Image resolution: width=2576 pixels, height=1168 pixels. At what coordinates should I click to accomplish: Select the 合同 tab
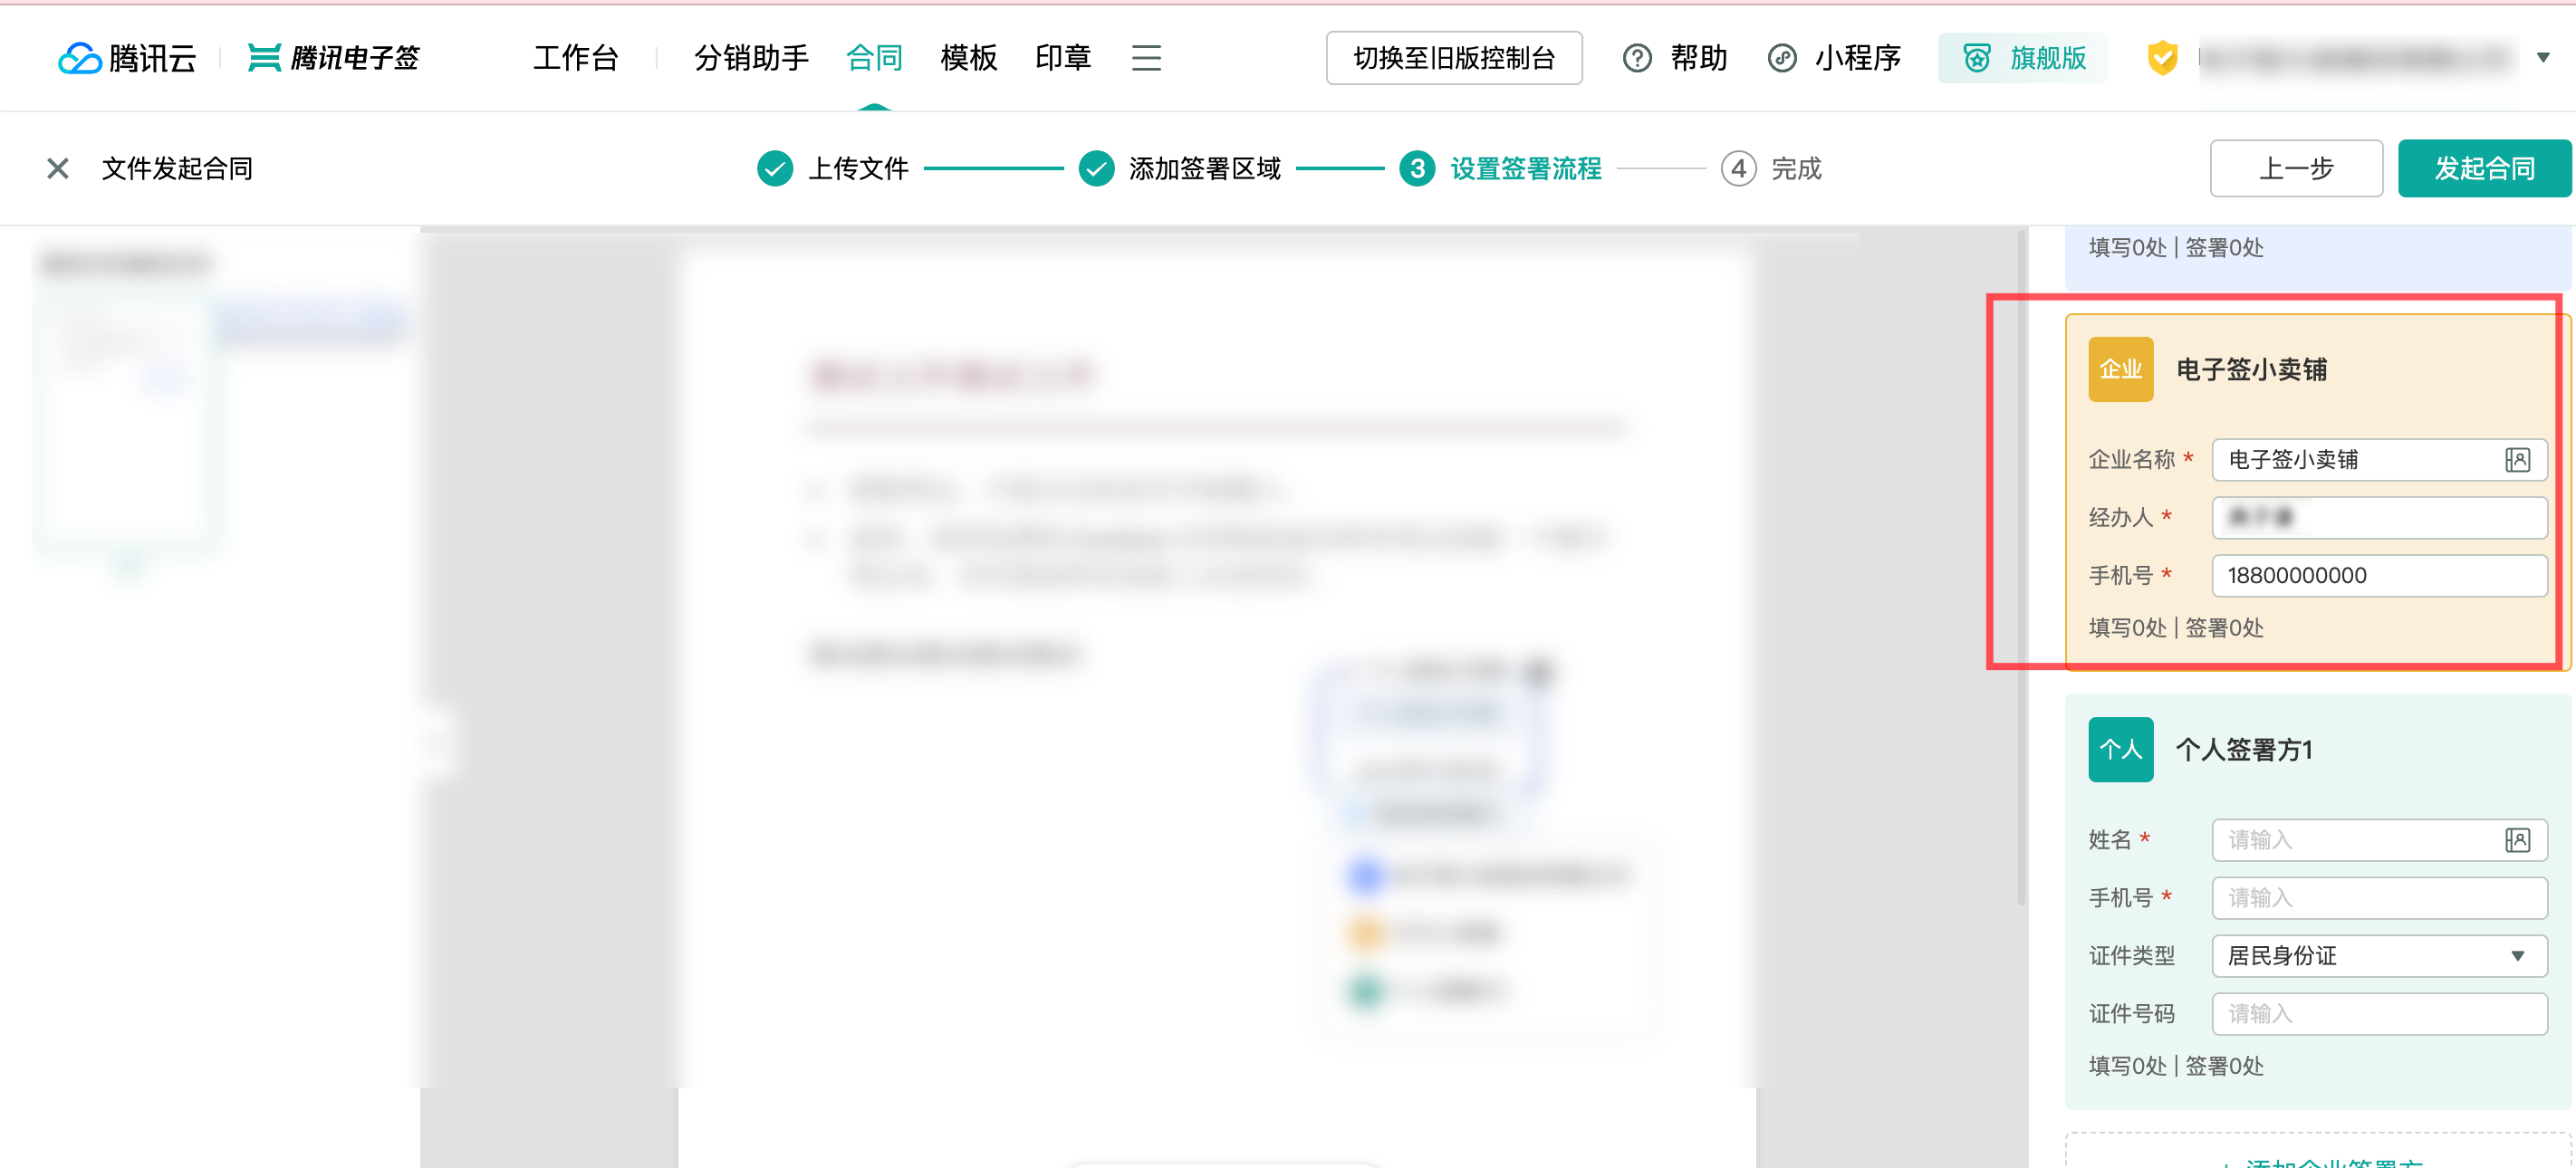click(875, 58)
